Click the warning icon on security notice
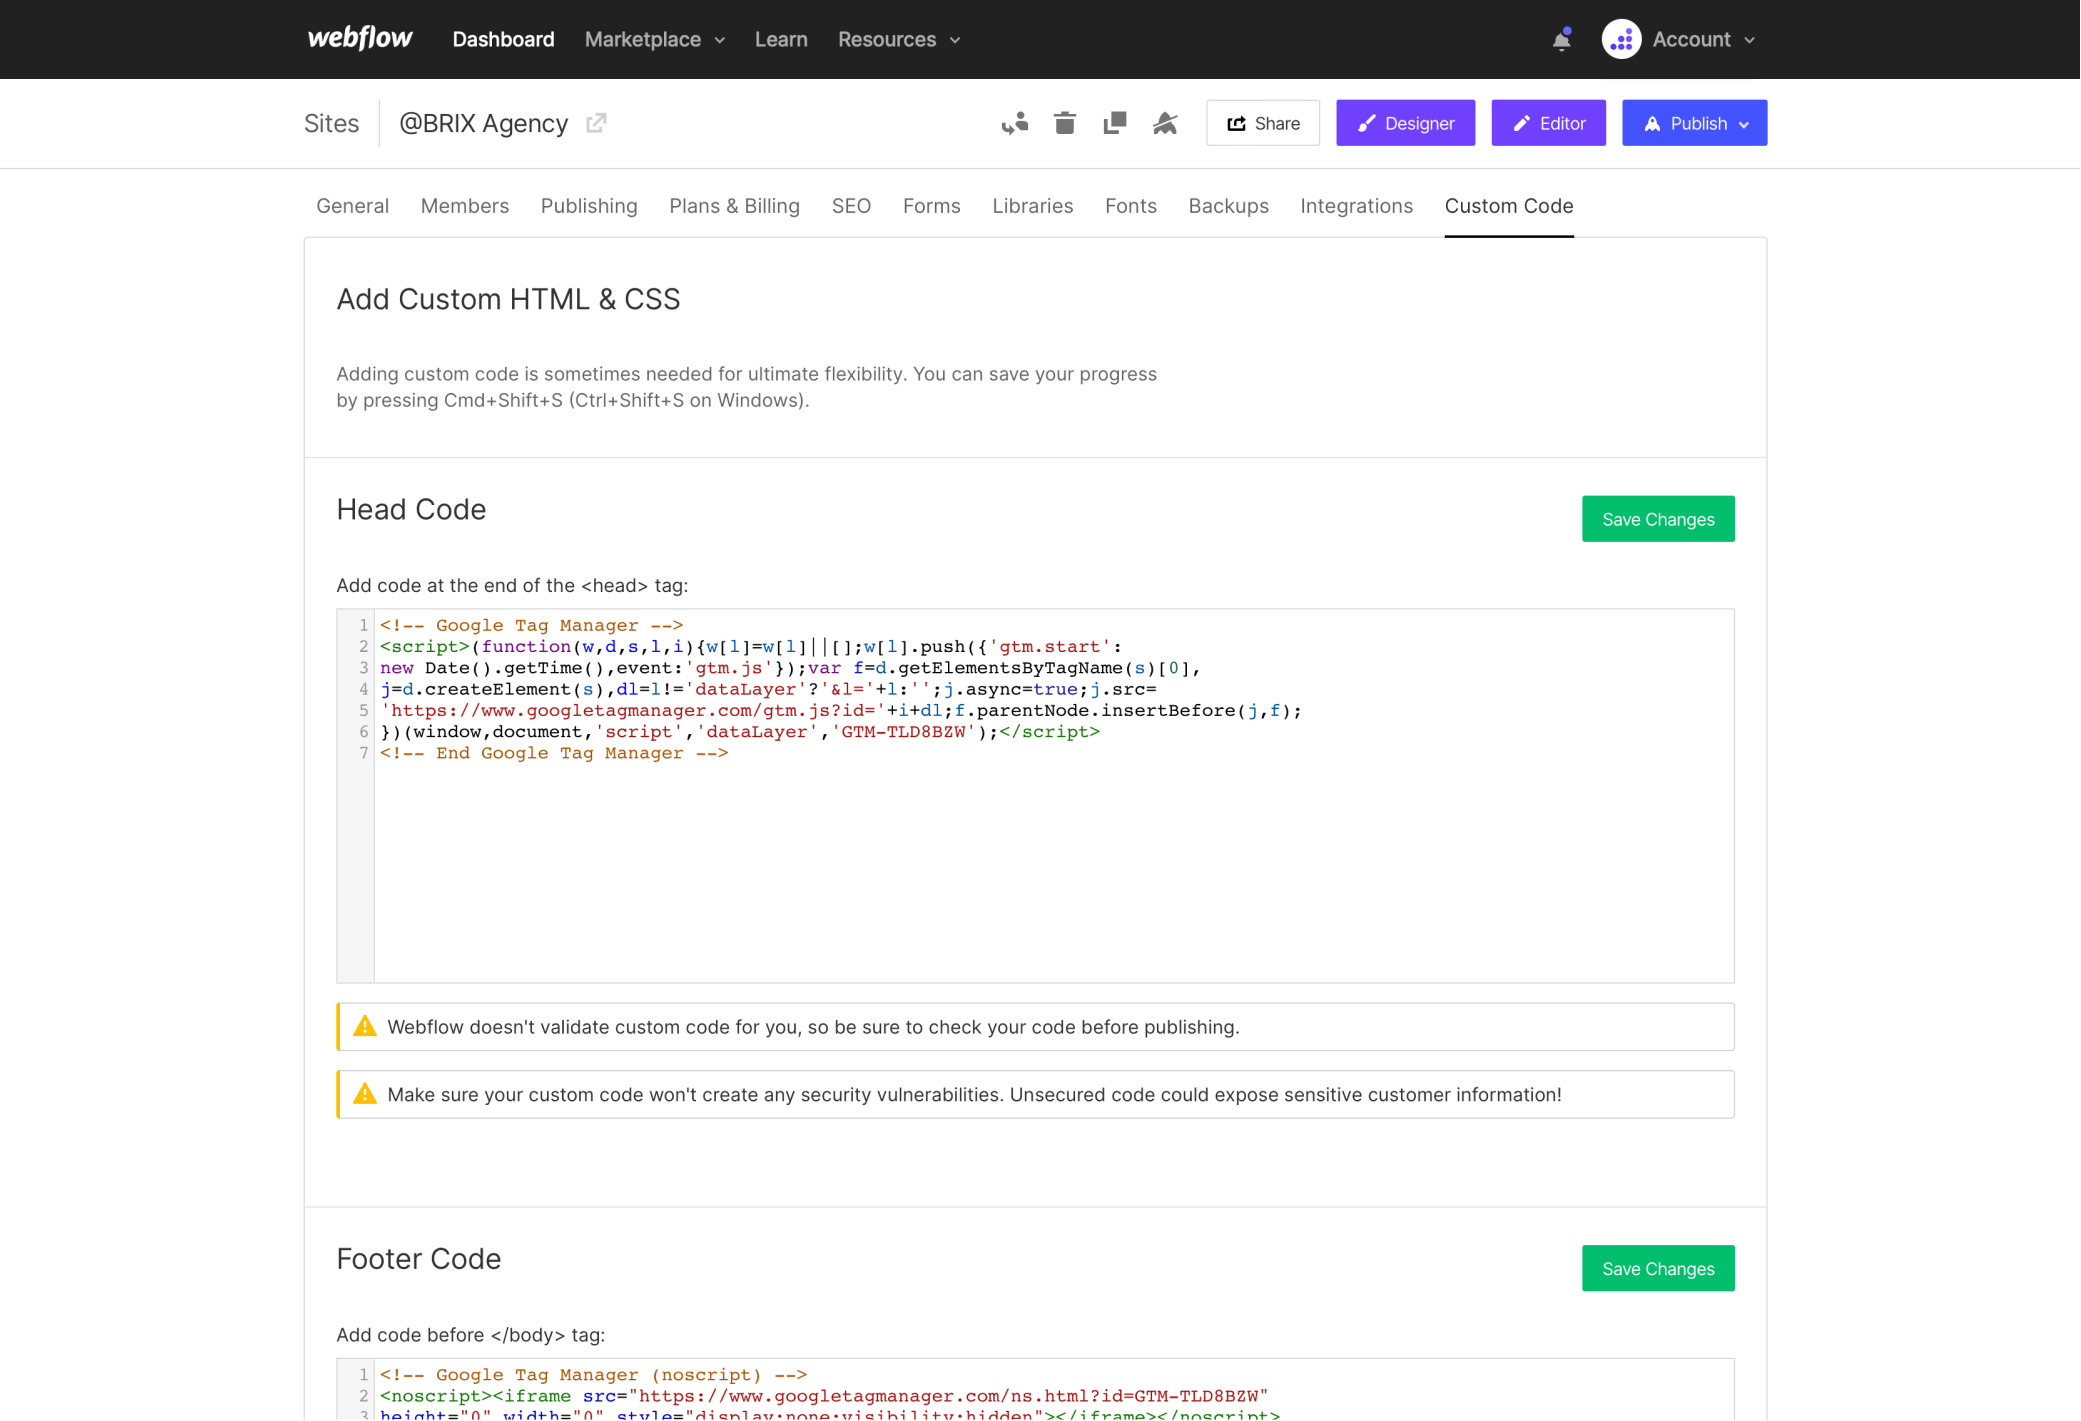The height and width of the screenshot is (1421, 2081). click(x=365, y=1094)
